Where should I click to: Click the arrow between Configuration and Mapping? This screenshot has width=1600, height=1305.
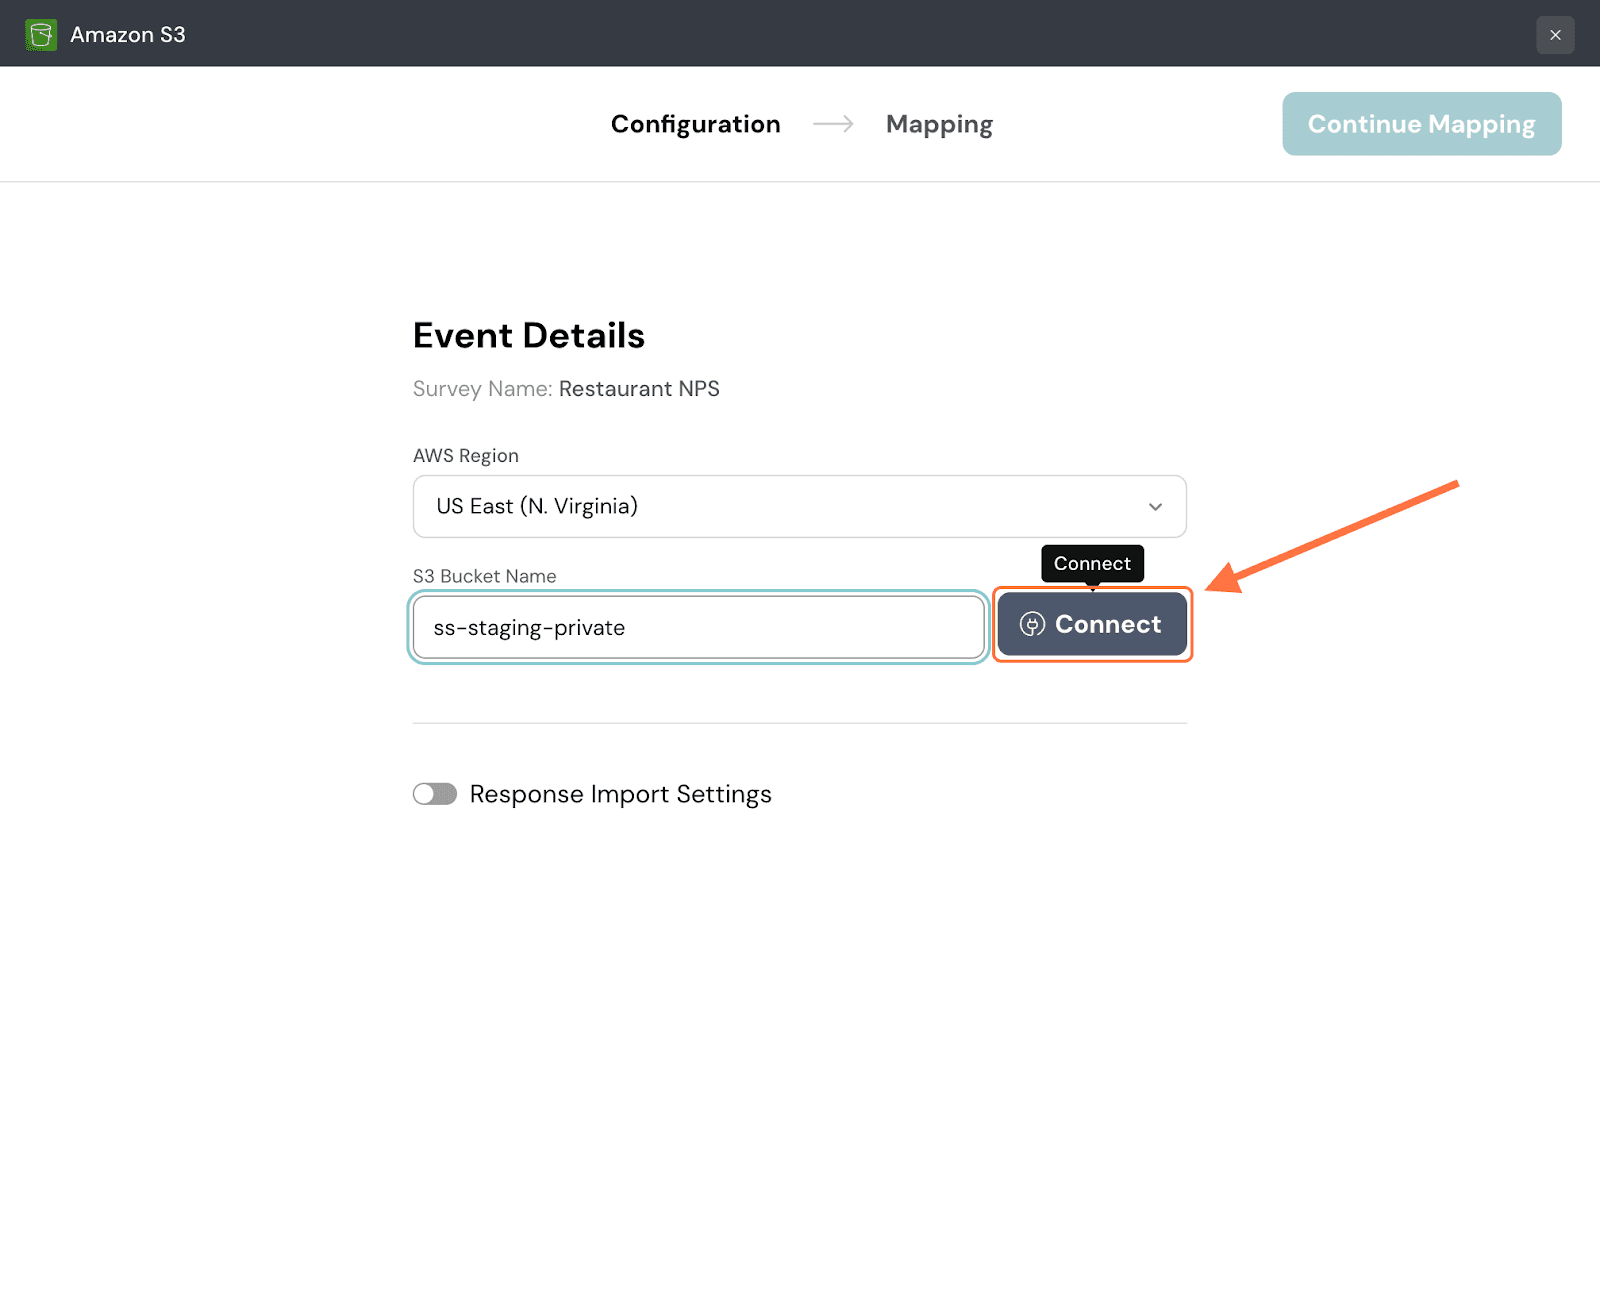(833, 124)
